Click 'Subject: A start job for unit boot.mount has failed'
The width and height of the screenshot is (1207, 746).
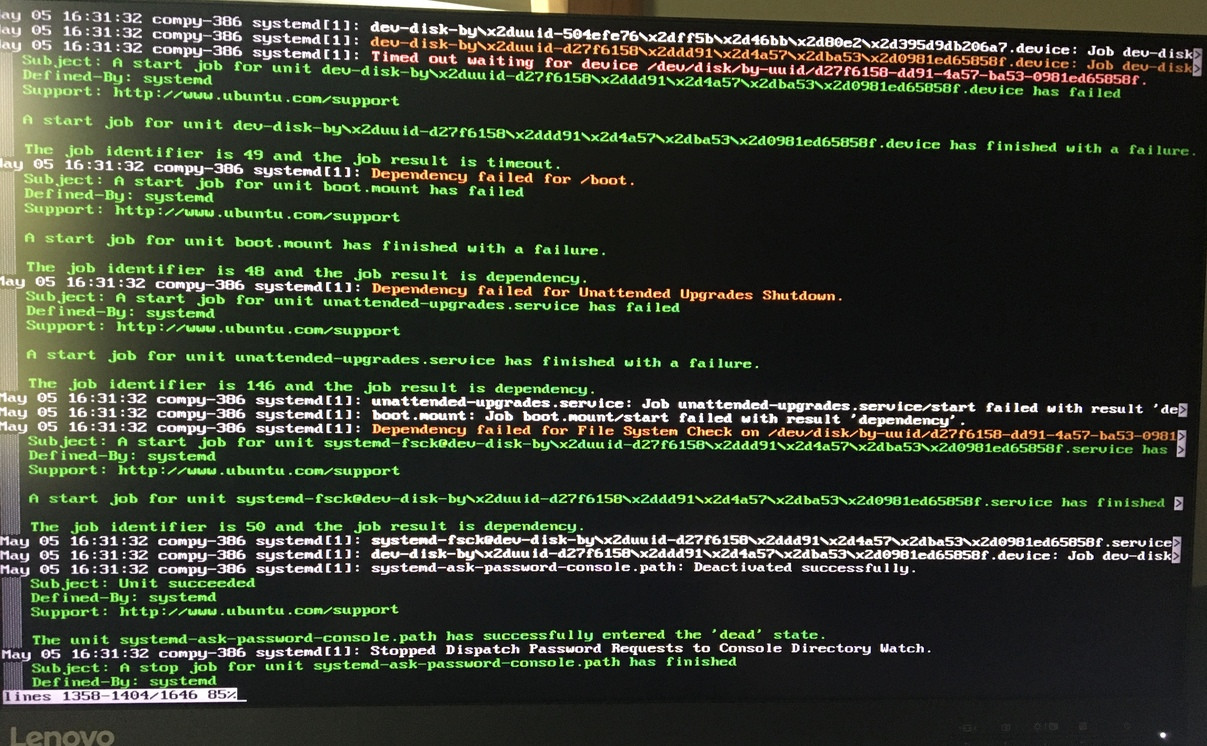(x=274, y=188)
